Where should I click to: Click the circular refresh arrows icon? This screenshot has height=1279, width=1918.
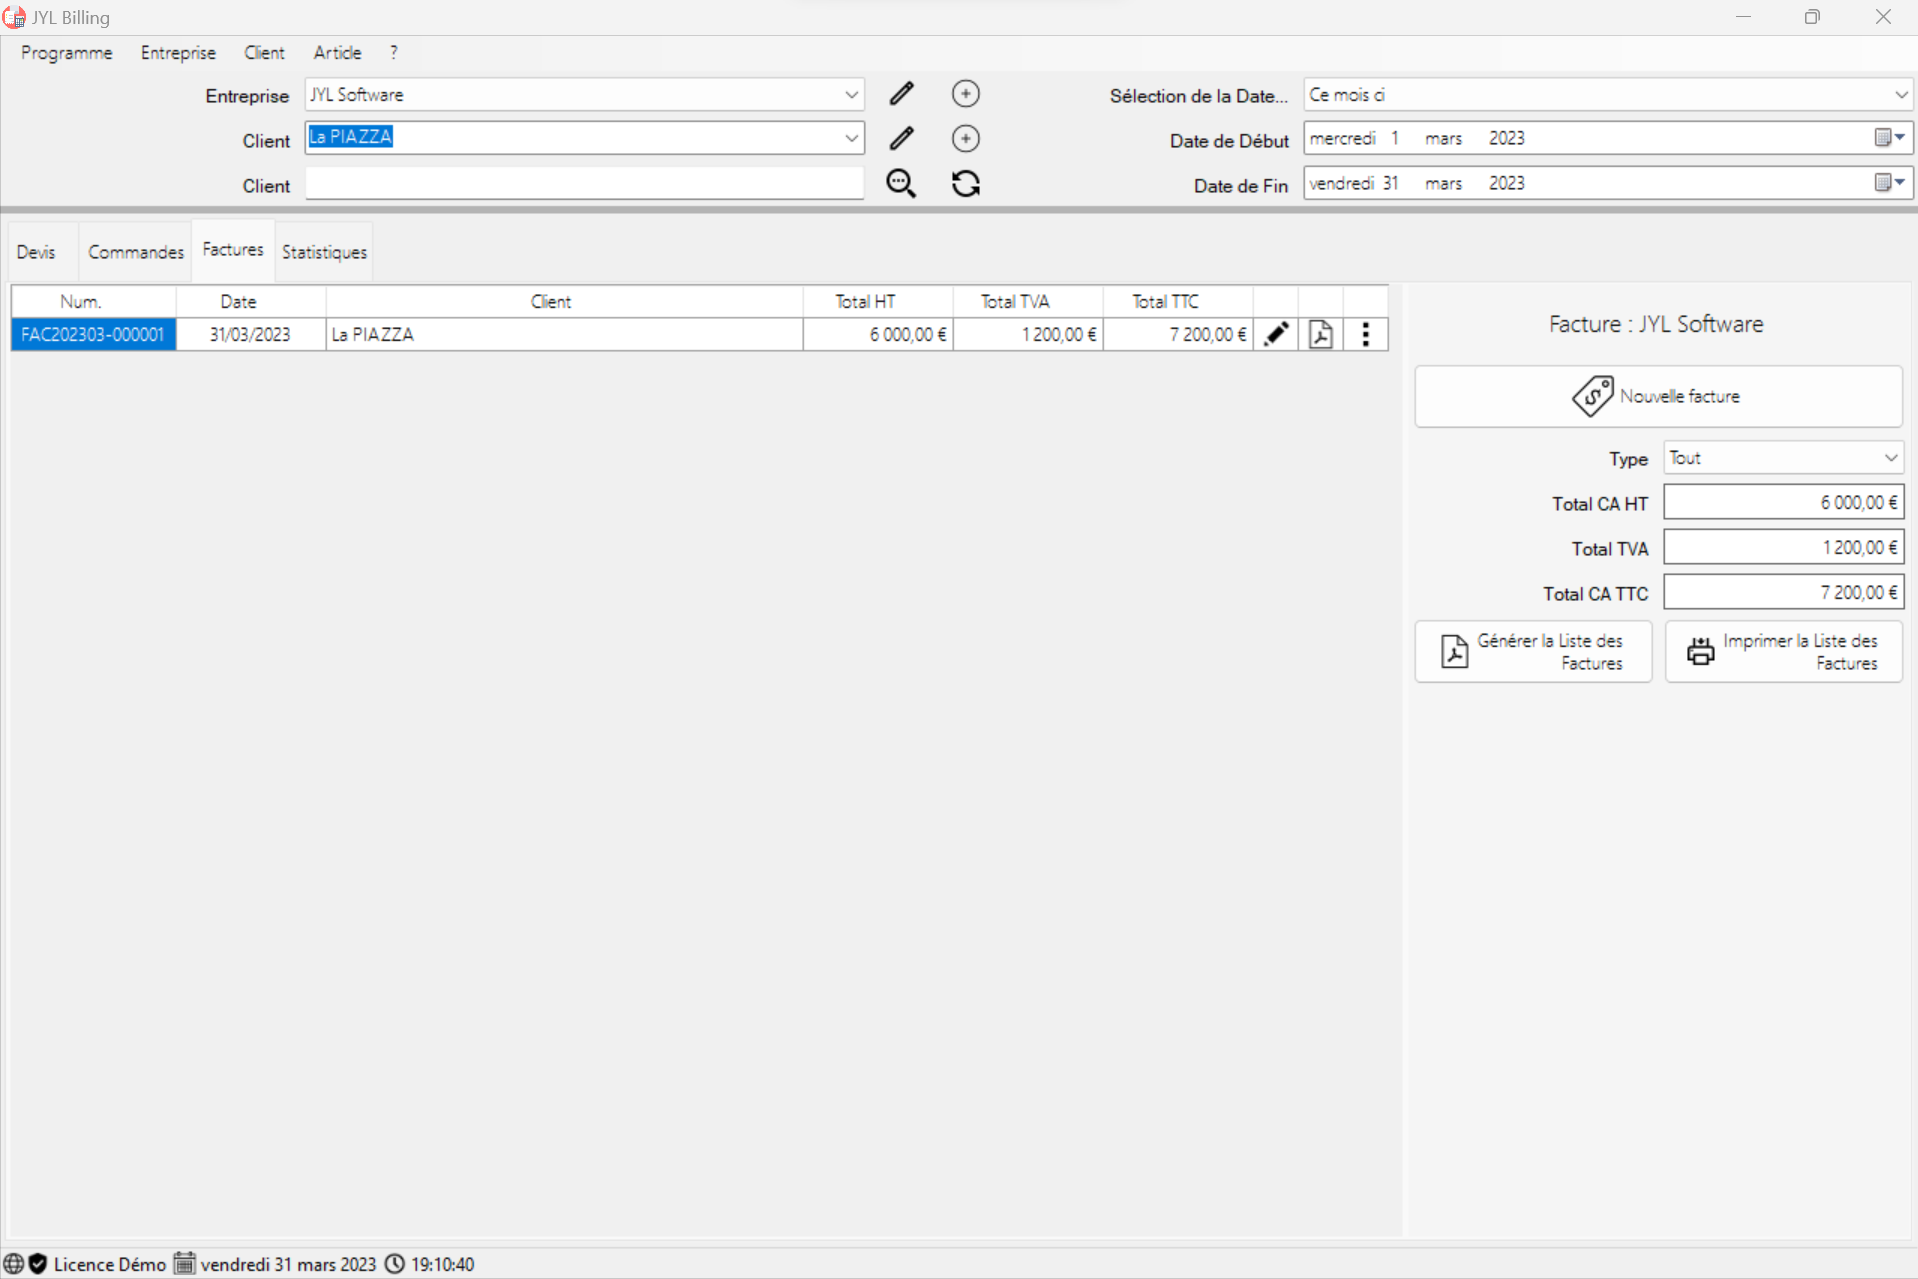tap(965, 184)
